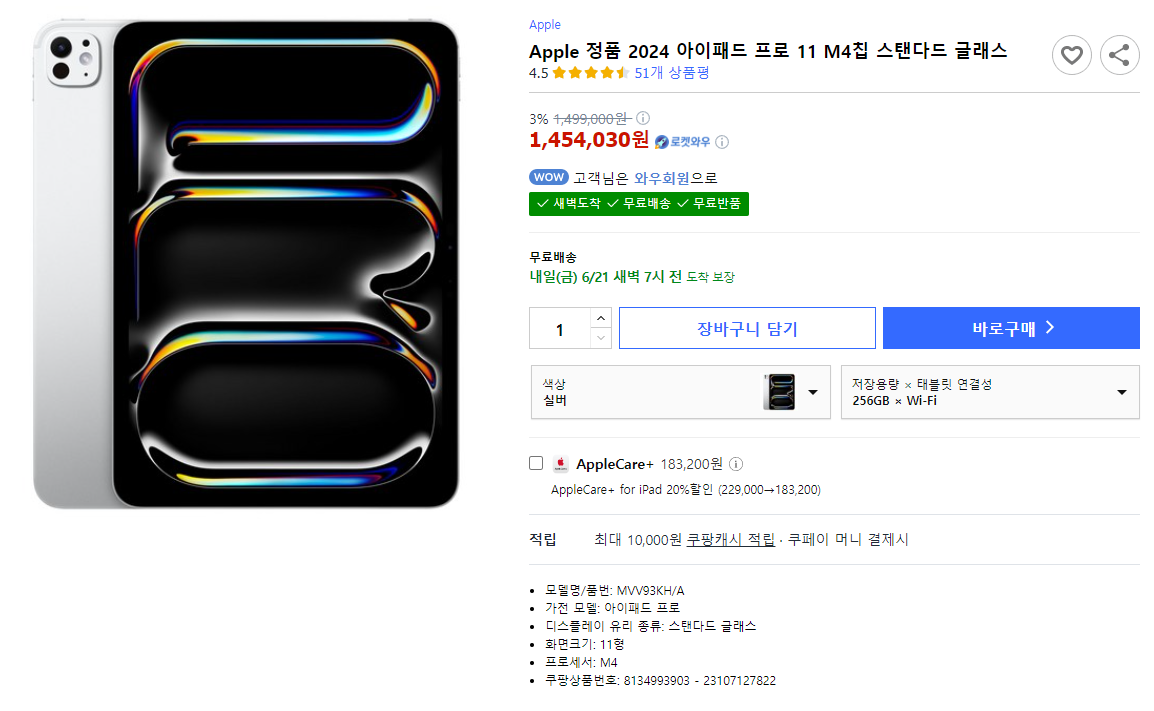This screenshot has height=711, width=1154.
Task: Increase quantity with up arrow
Action: [600, 318]
